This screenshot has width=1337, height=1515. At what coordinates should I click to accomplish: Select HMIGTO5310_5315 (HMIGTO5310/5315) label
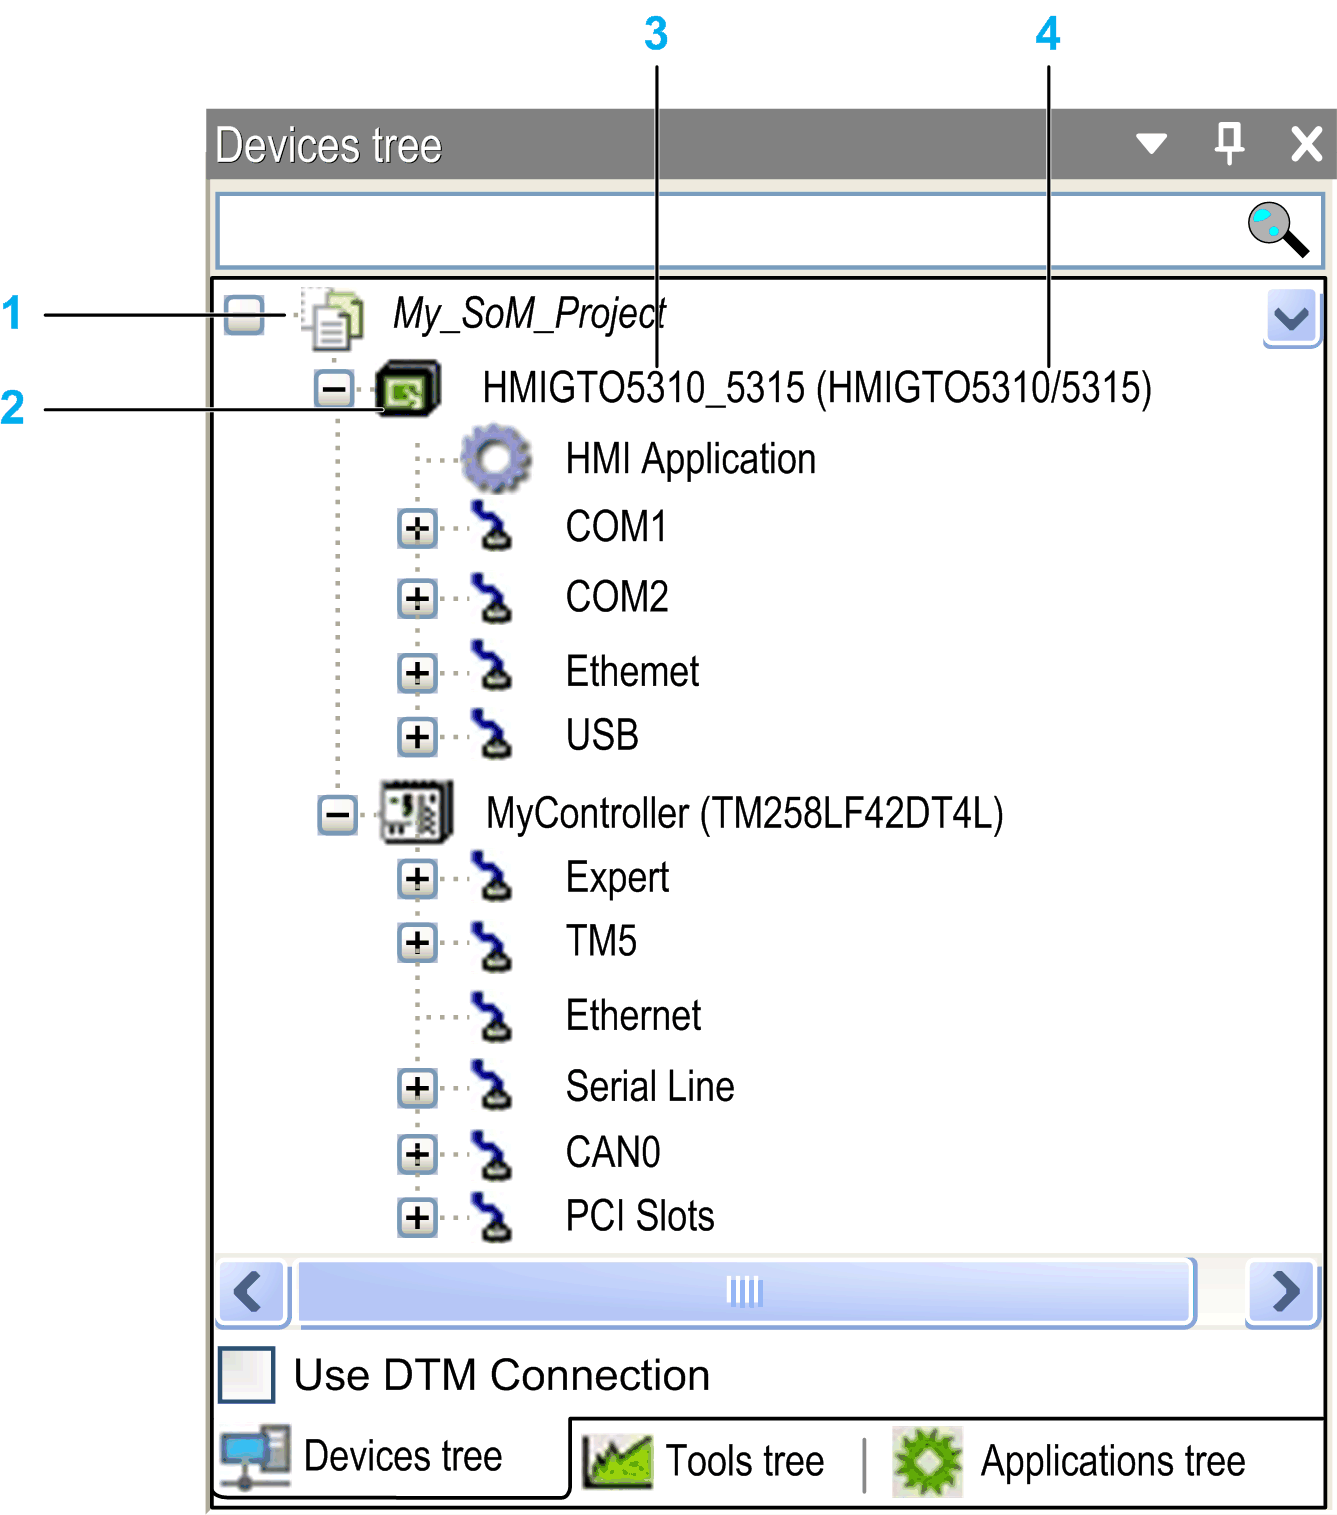(817, 388)
